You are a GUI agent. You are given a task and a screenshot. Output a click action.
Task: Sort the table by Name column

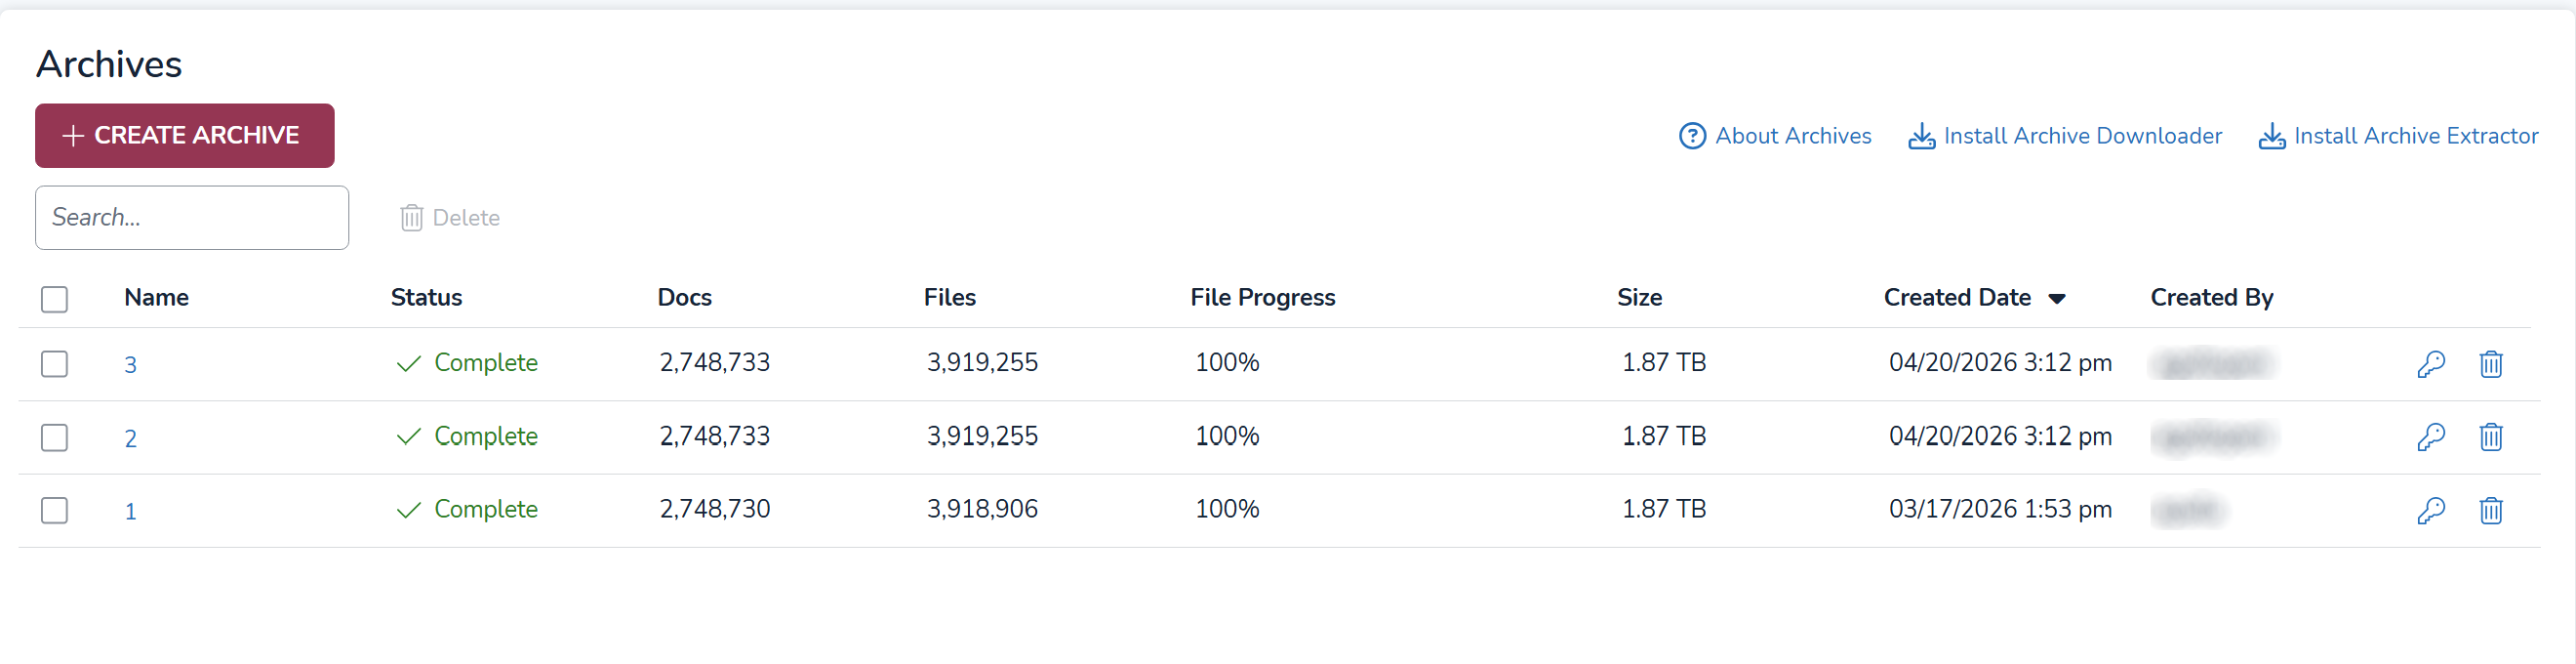(x=156, y=298)
